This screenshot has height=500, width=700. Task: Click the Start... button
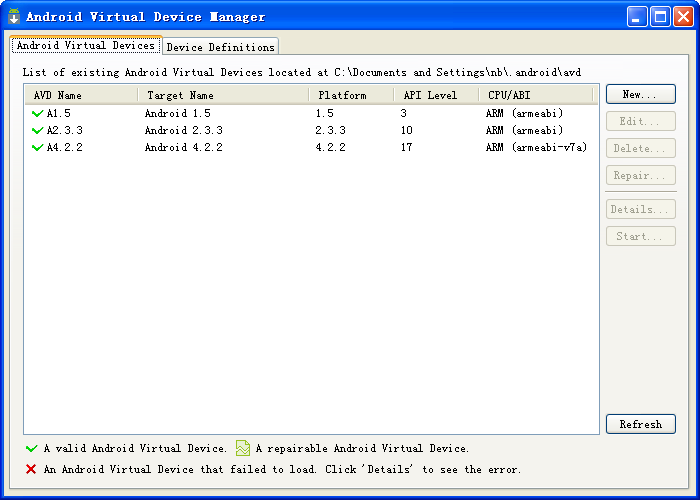[641, 236]
